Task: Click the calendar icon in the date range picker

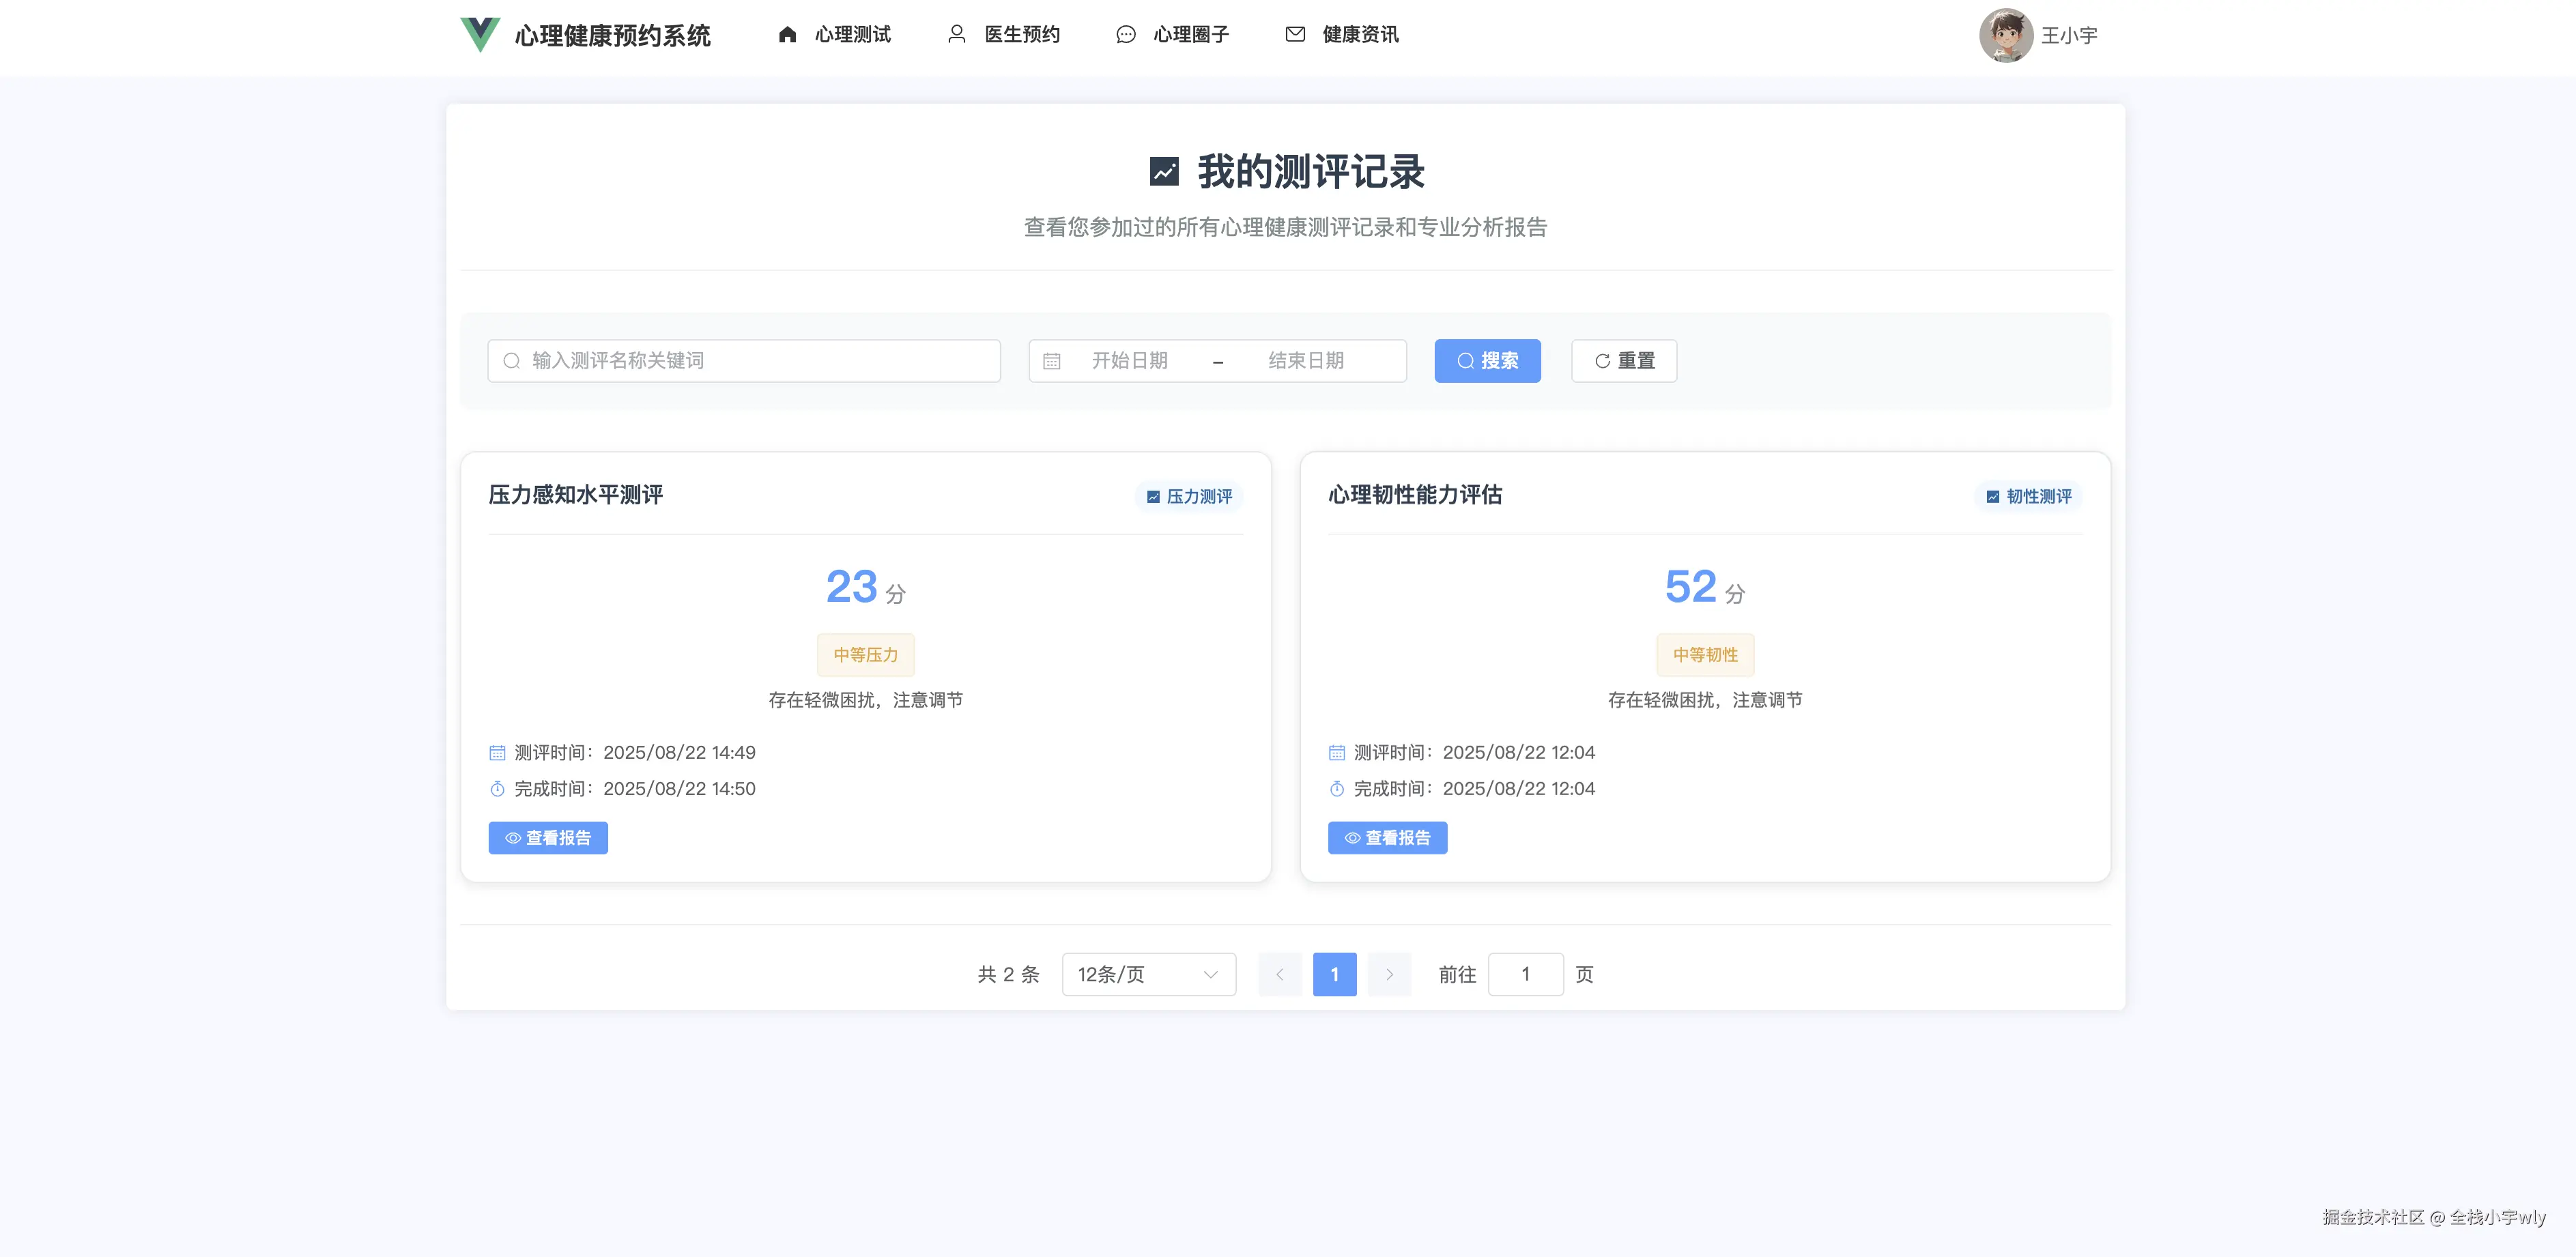Action: pyautogui.click(x=1052, y=360)
